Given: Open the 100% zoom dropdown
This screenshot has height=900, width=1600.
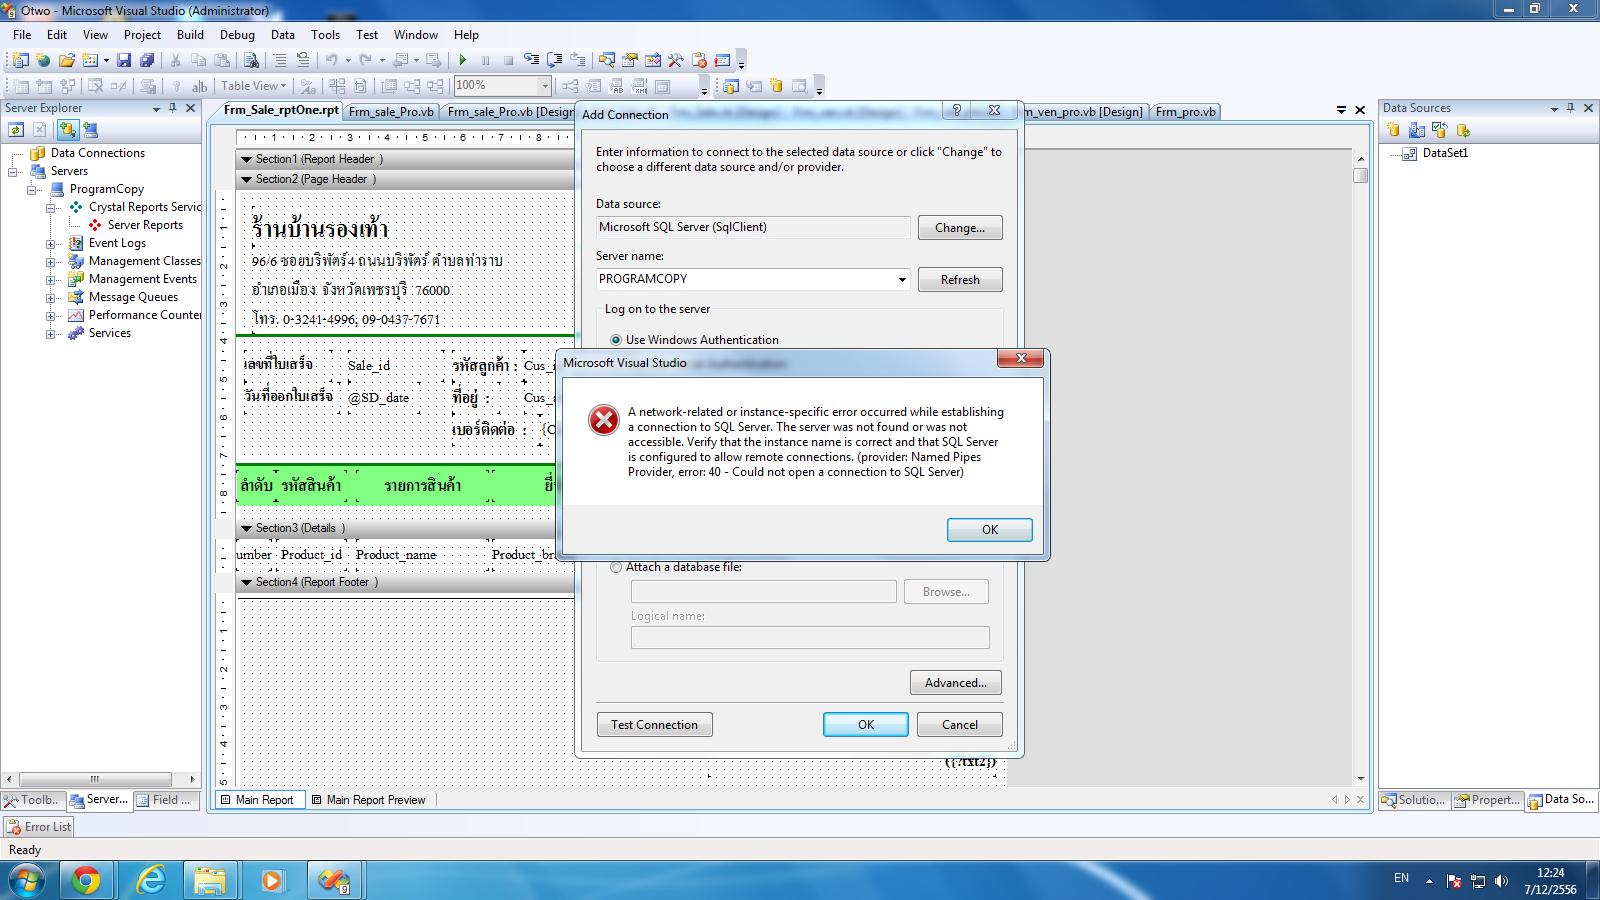Looking at the screenshot, I should point(545,86).
